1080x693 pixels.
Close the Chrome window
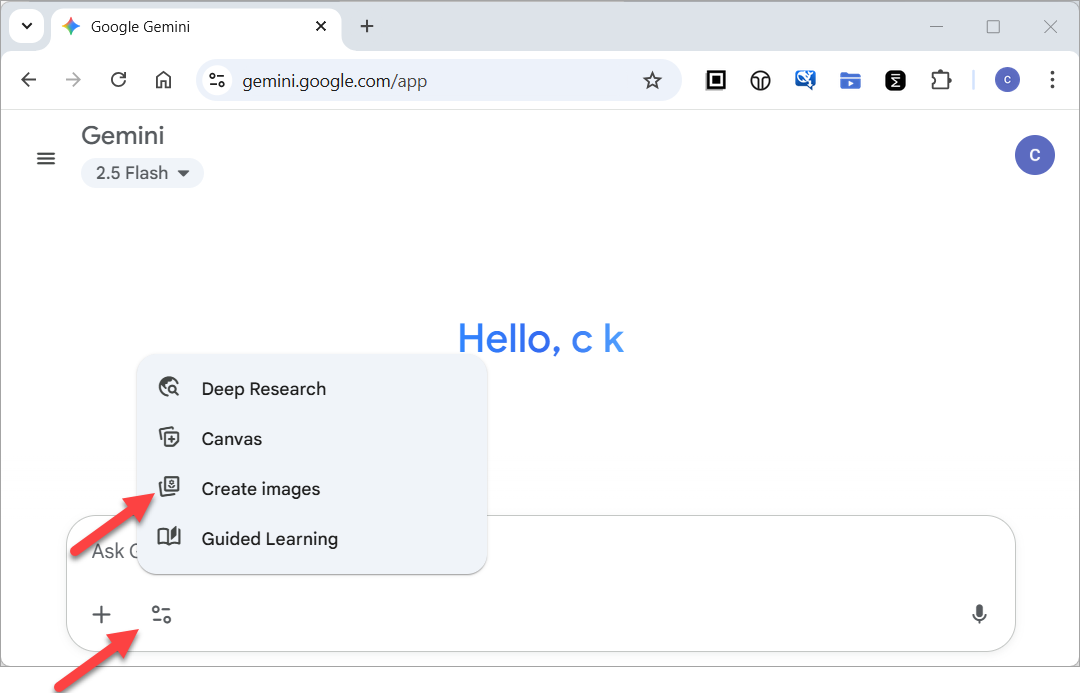(x=1050, y=27)
